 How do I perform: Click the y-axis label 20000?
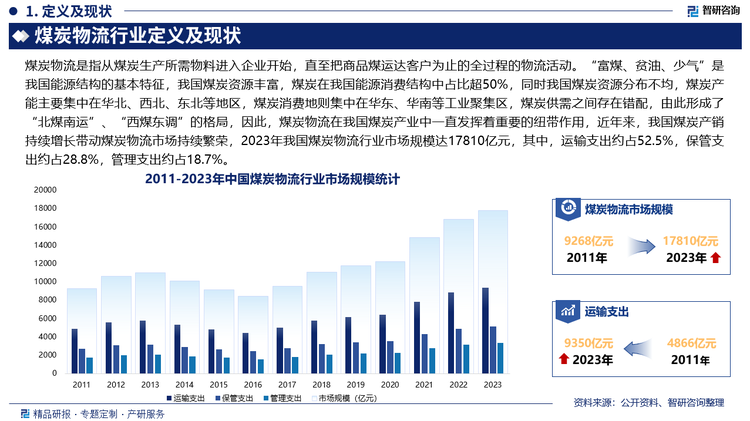[x=45, y=190]
